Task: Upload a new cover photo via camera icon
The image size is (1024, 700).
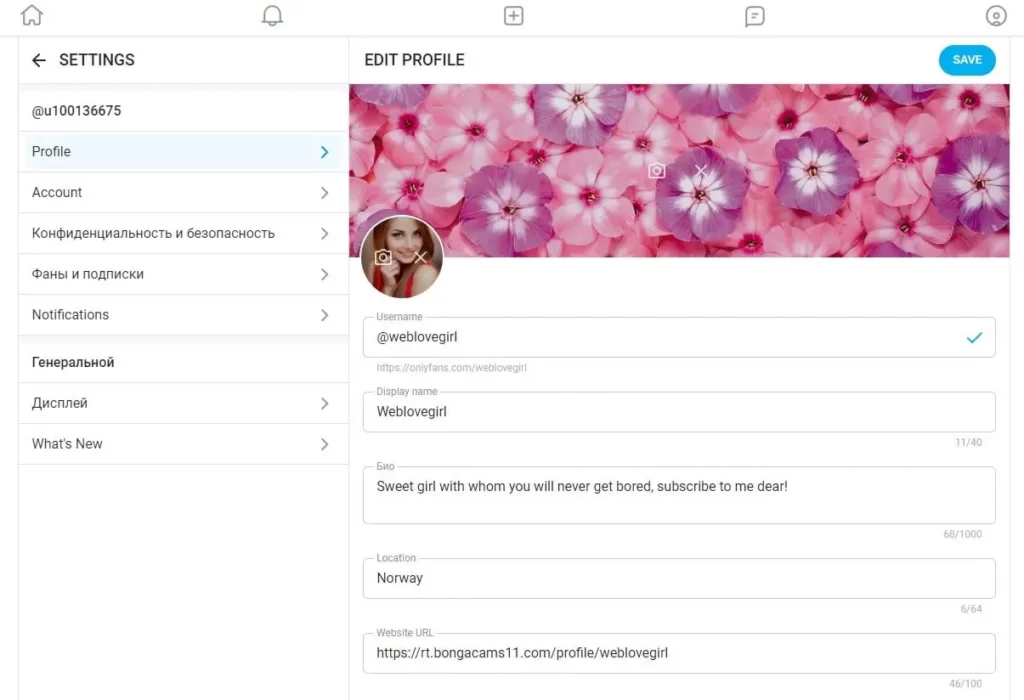Action: 656,170
